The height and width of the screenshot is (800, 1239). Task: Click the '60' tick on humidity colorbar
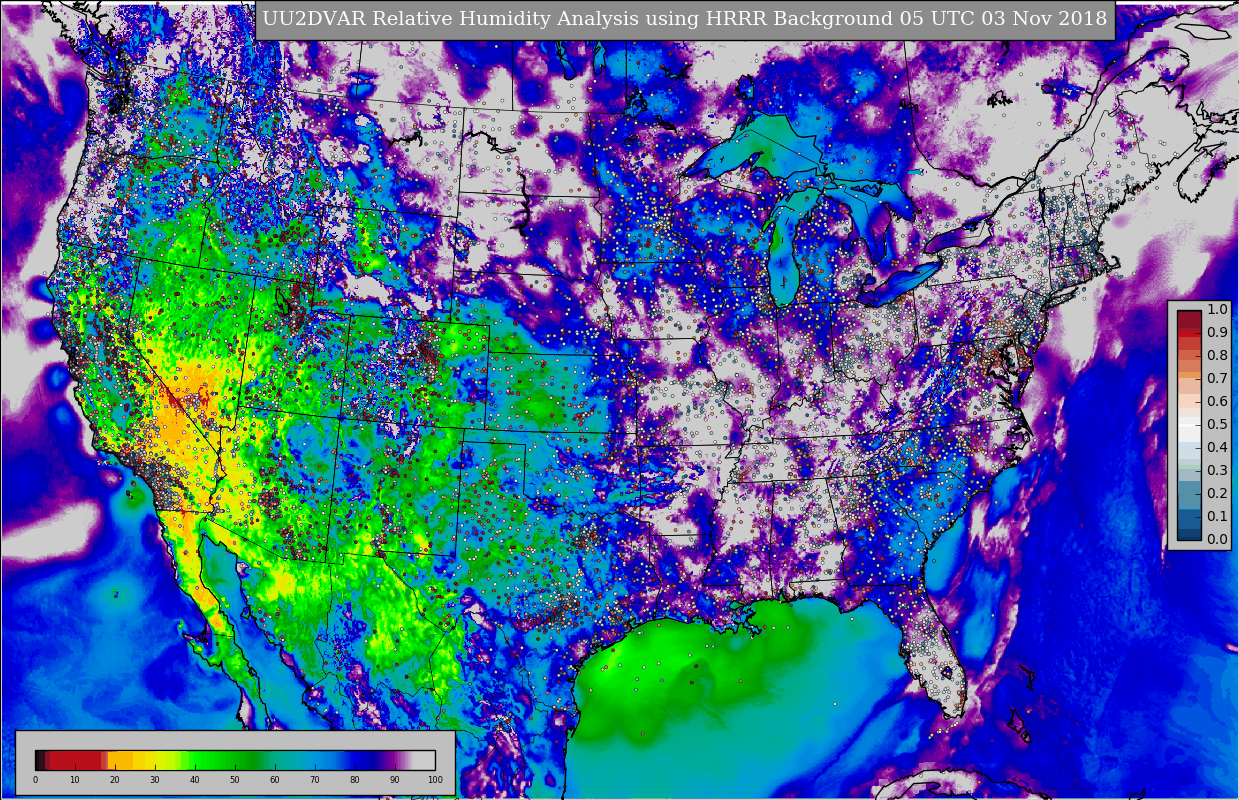coord(275,780)
